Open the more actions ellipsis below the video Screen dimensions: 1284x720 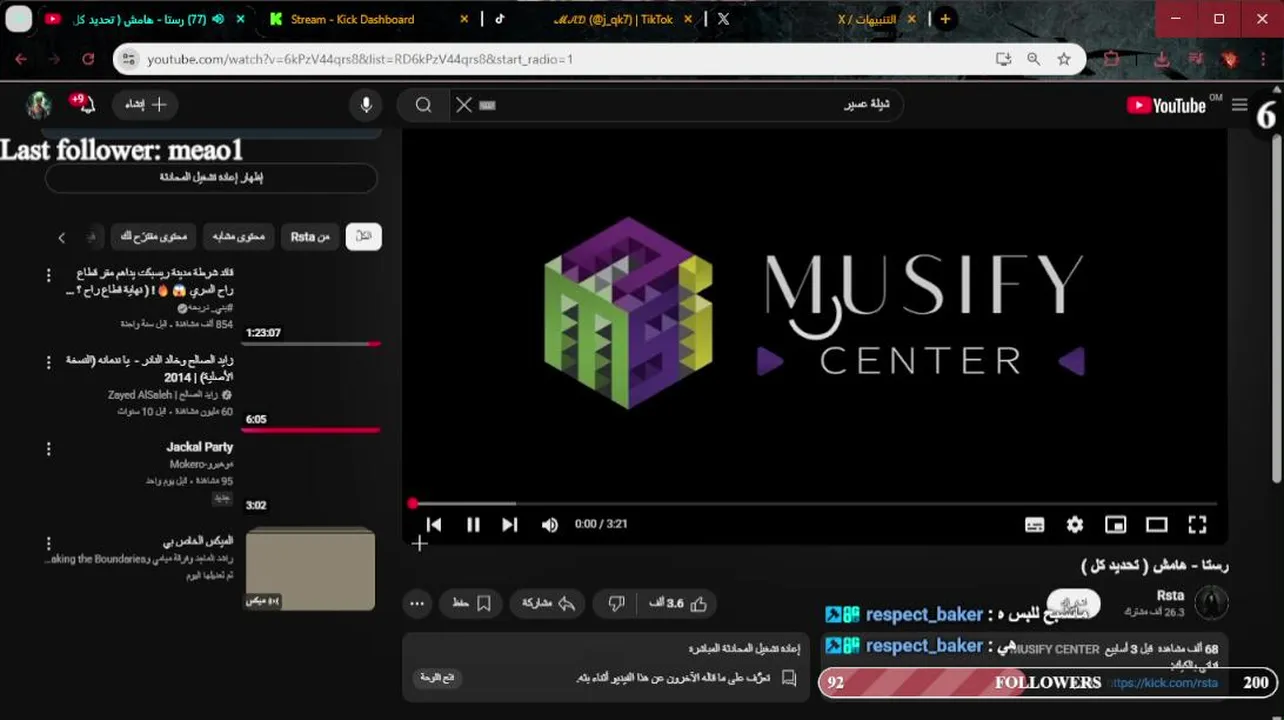(x=417, y=604)
